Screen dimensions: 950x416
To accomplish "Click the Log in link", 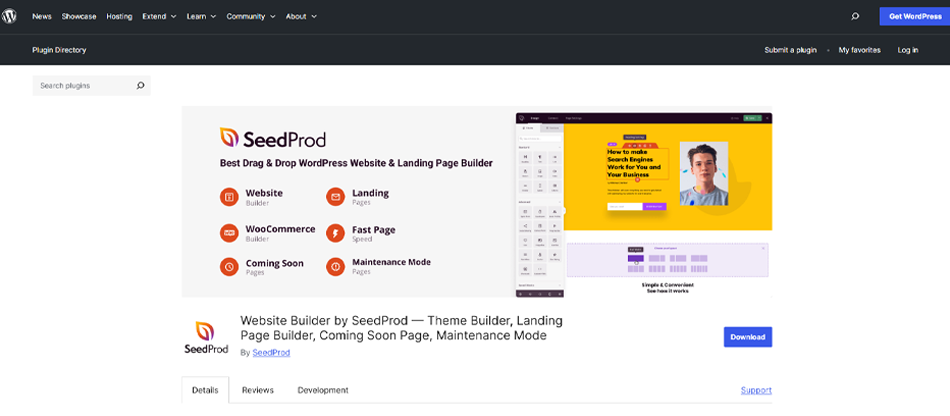I will (x=908, y=50).
